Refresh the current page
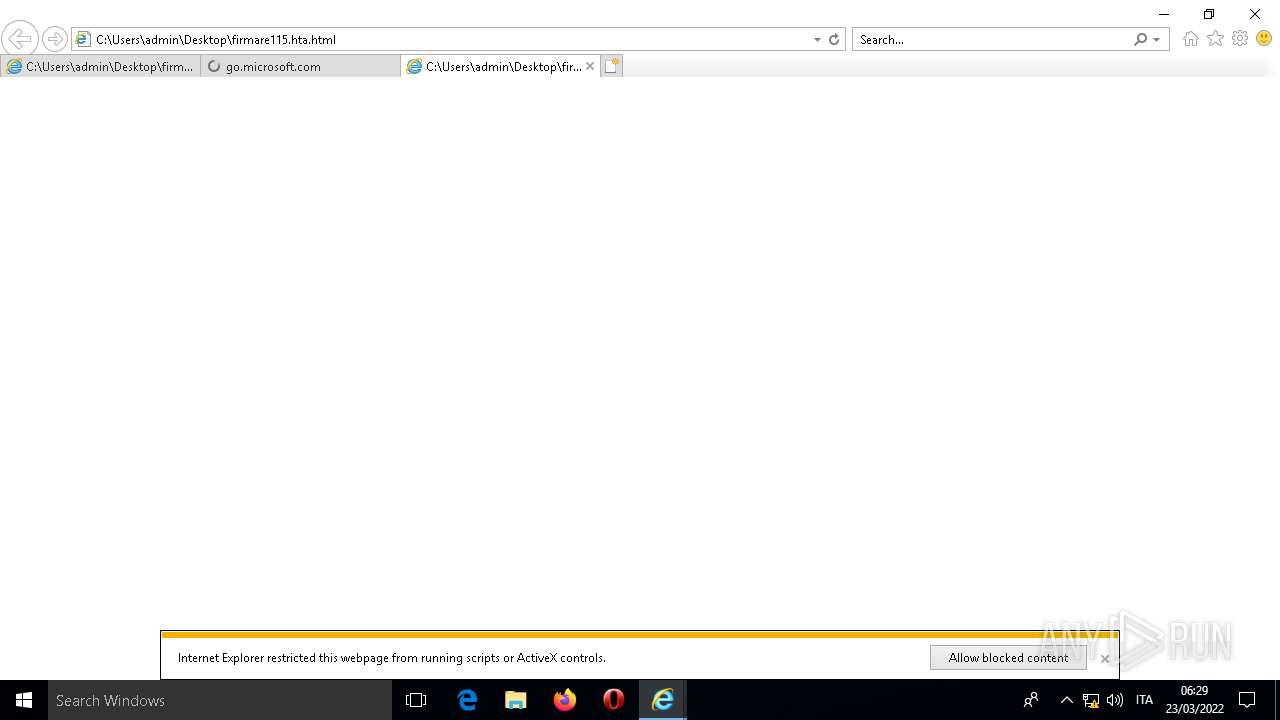Viewport: 1280px width, 720px height. coord(834,39)
